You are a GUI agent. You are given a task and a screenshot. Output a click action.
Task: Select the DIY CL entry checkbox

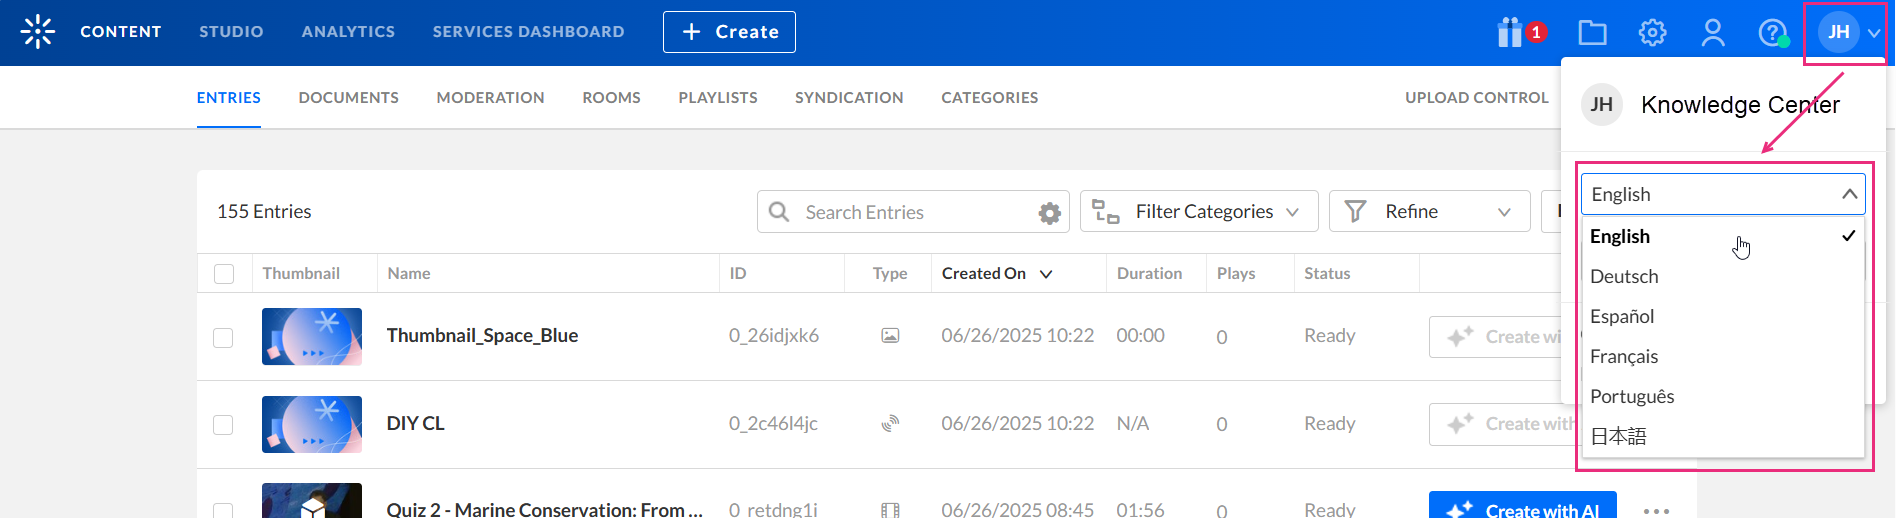pos(223,425)
